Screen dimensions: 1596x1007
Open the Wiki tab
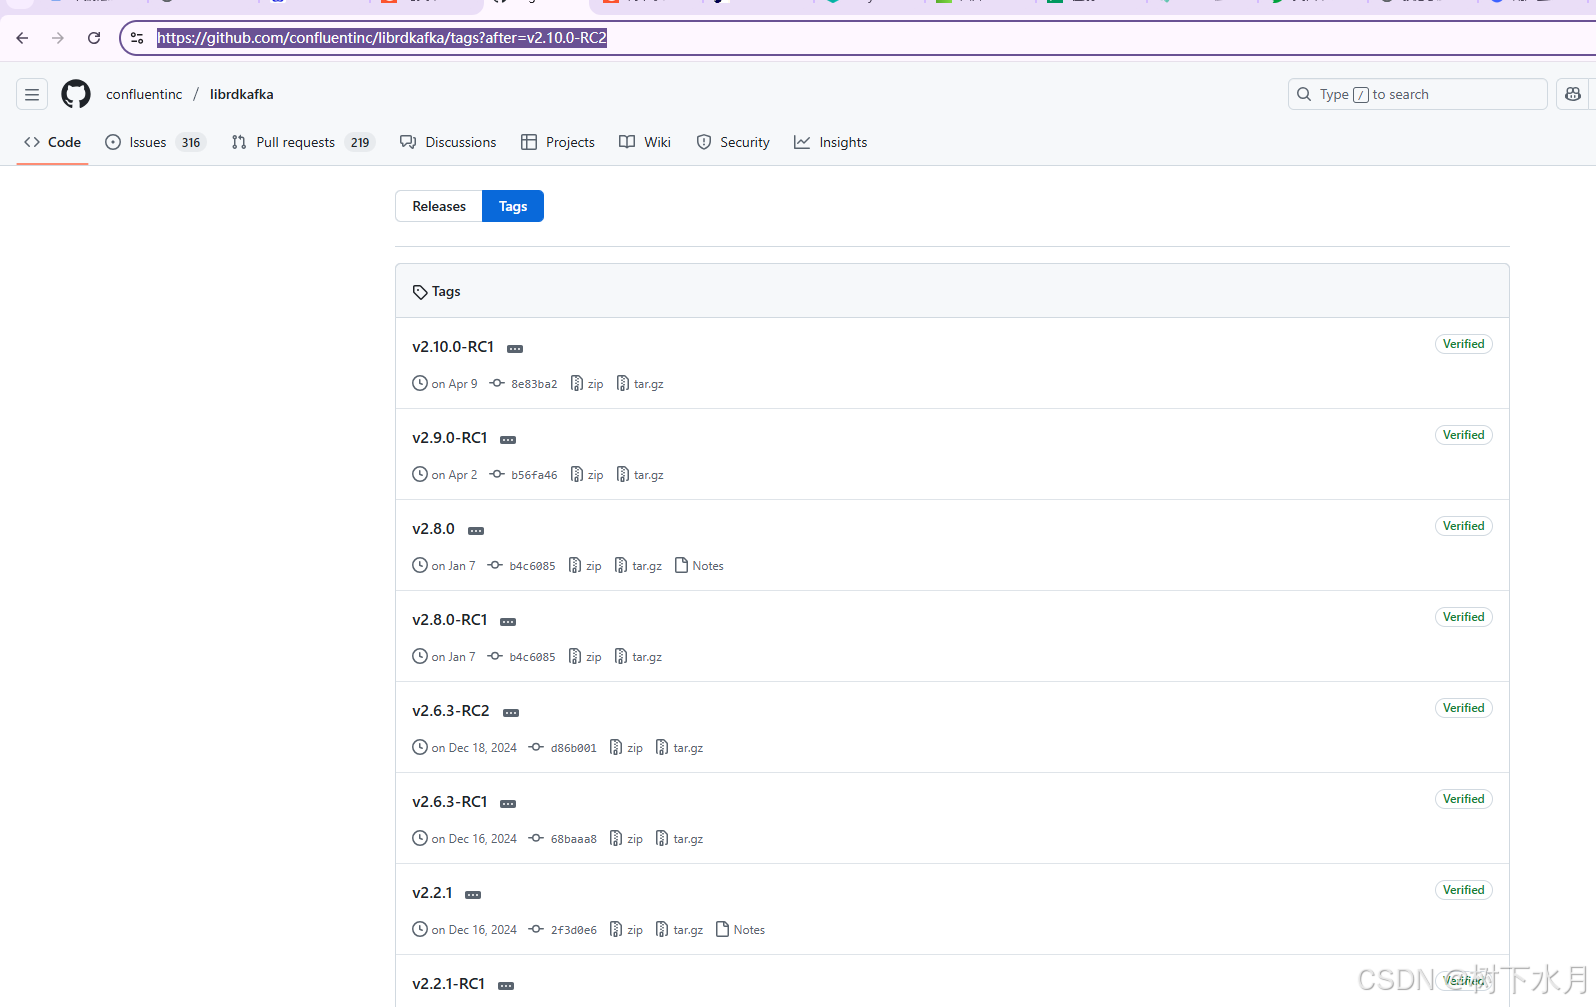tap(645, 142)
